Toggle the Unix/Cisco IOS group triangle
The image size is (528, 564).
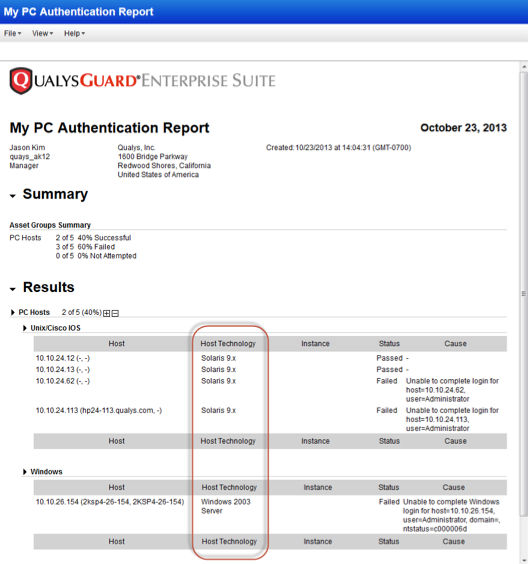point(25,328)
